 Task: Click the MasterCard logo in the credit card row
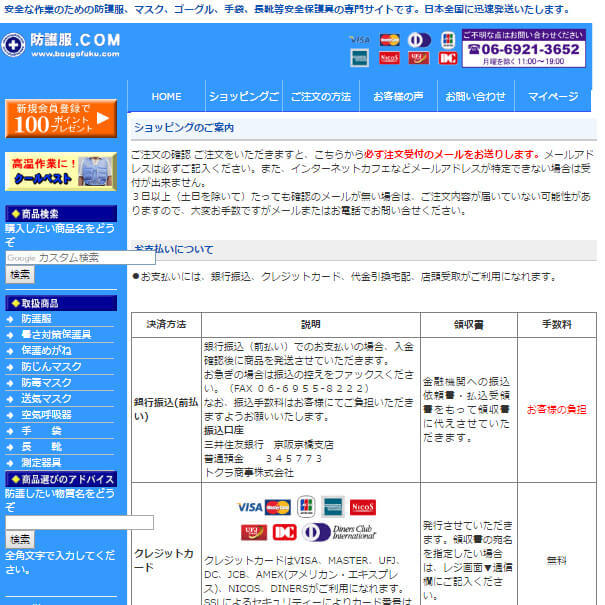(x=278, y=507)
